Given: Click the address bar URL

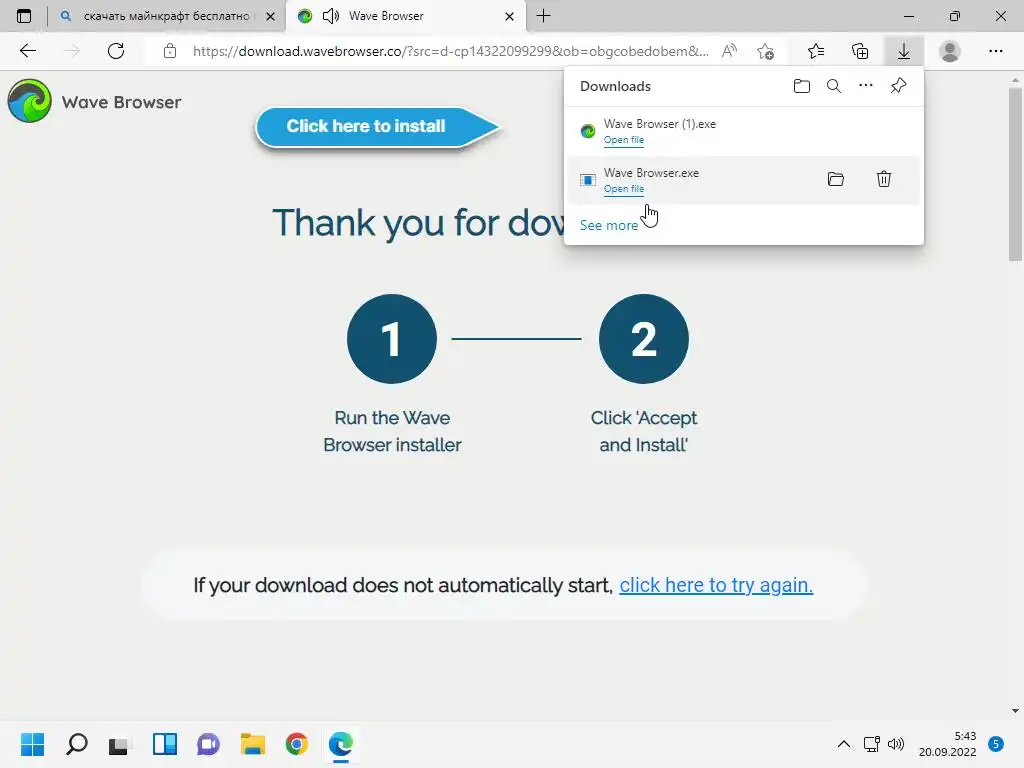Looking at the screenshot, I should coord(451,51).
